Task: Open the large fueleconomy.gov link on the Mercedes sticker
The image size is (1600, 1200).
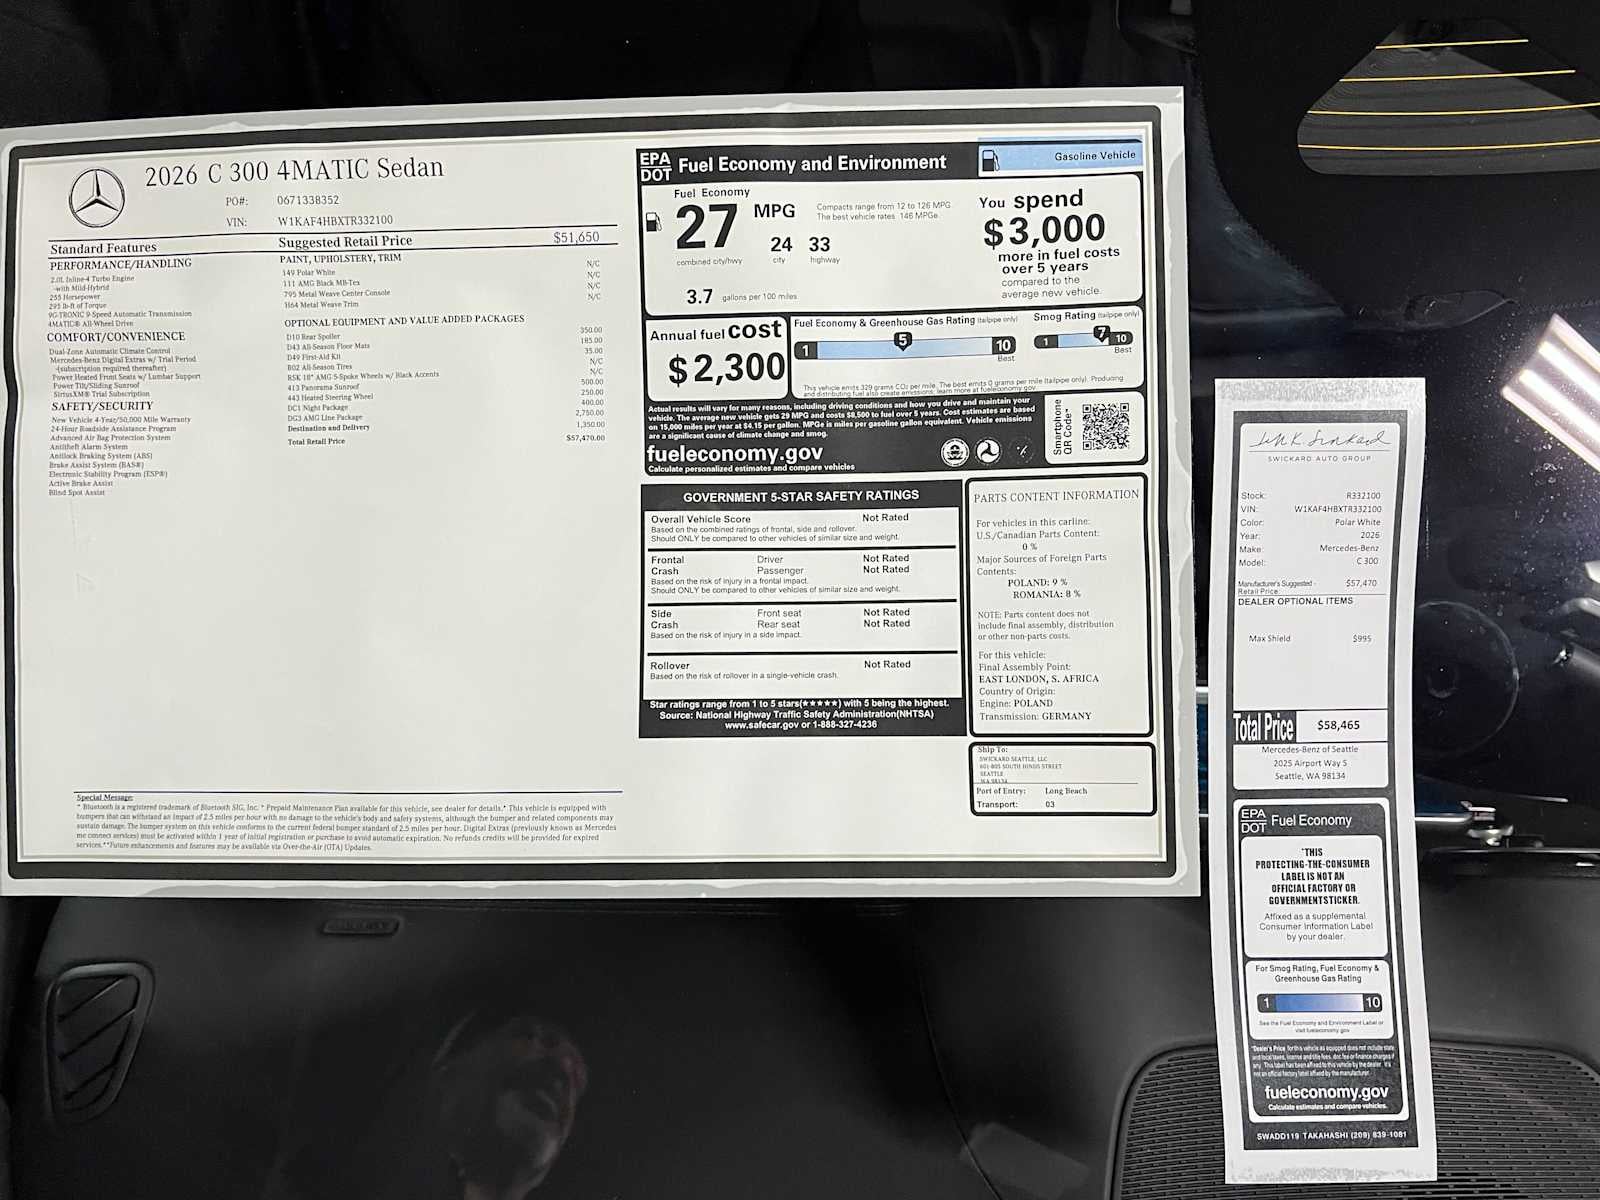Action: [x=735, y=454]
